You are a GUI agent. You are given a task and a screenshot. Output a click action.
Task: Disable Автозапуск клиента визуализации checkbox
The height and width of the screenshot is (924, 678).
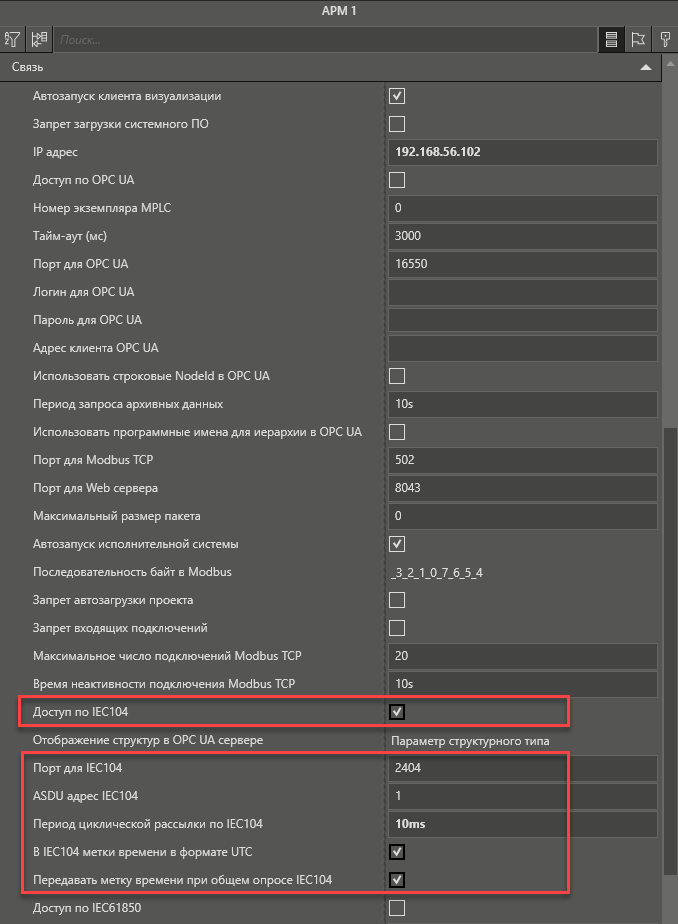(x=396, y=96)
